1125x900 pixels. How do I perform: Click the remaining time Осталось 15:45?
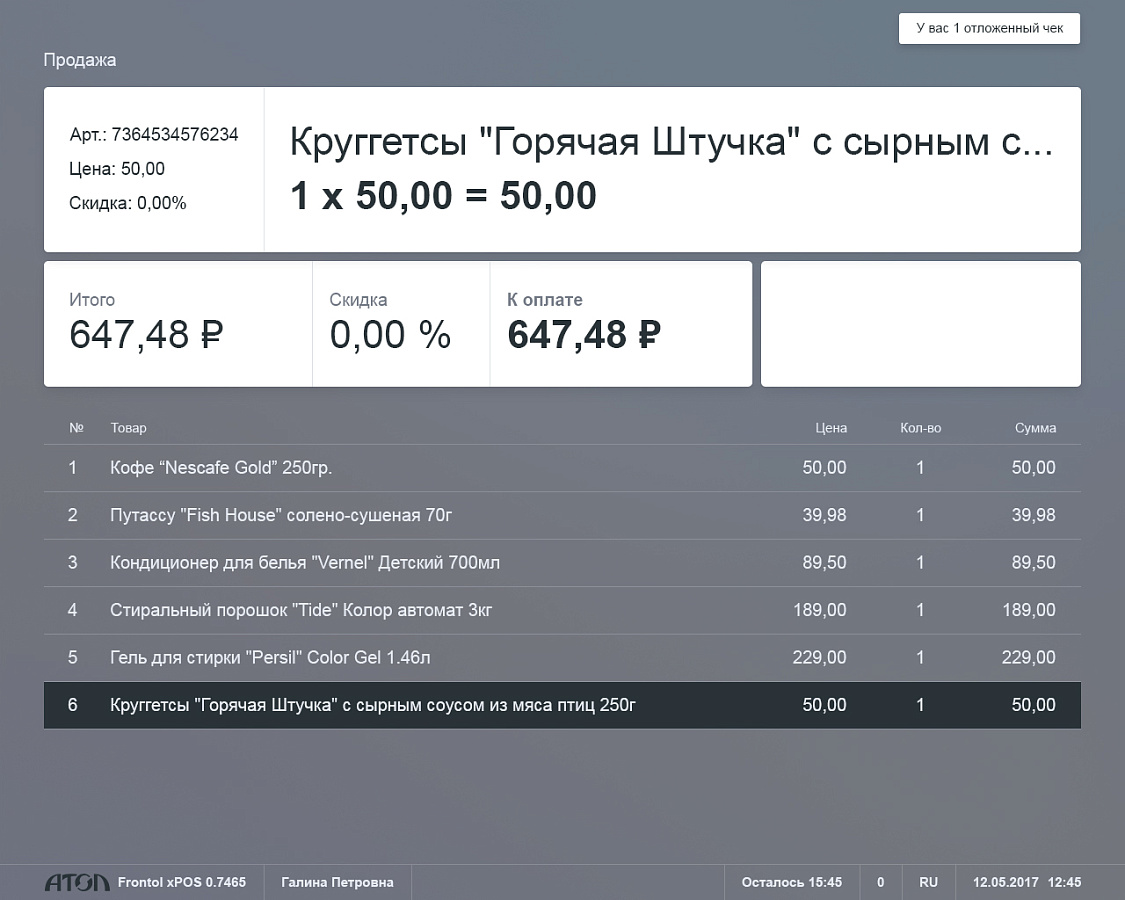[791, 882]
